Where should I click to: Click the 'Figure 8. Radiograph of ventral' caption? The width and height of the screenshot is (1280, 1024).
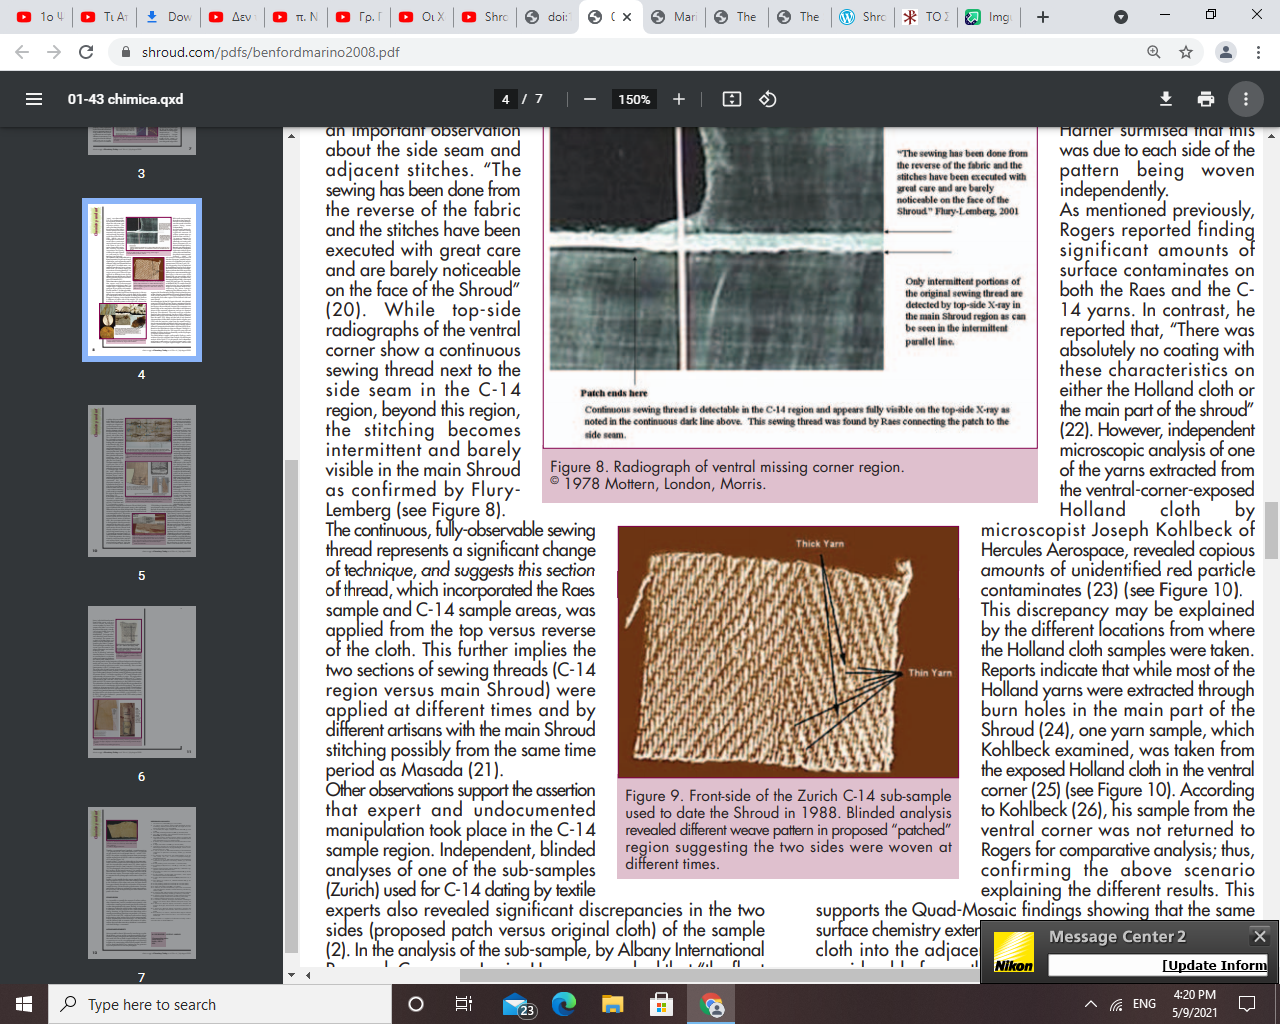pos(727,467)
